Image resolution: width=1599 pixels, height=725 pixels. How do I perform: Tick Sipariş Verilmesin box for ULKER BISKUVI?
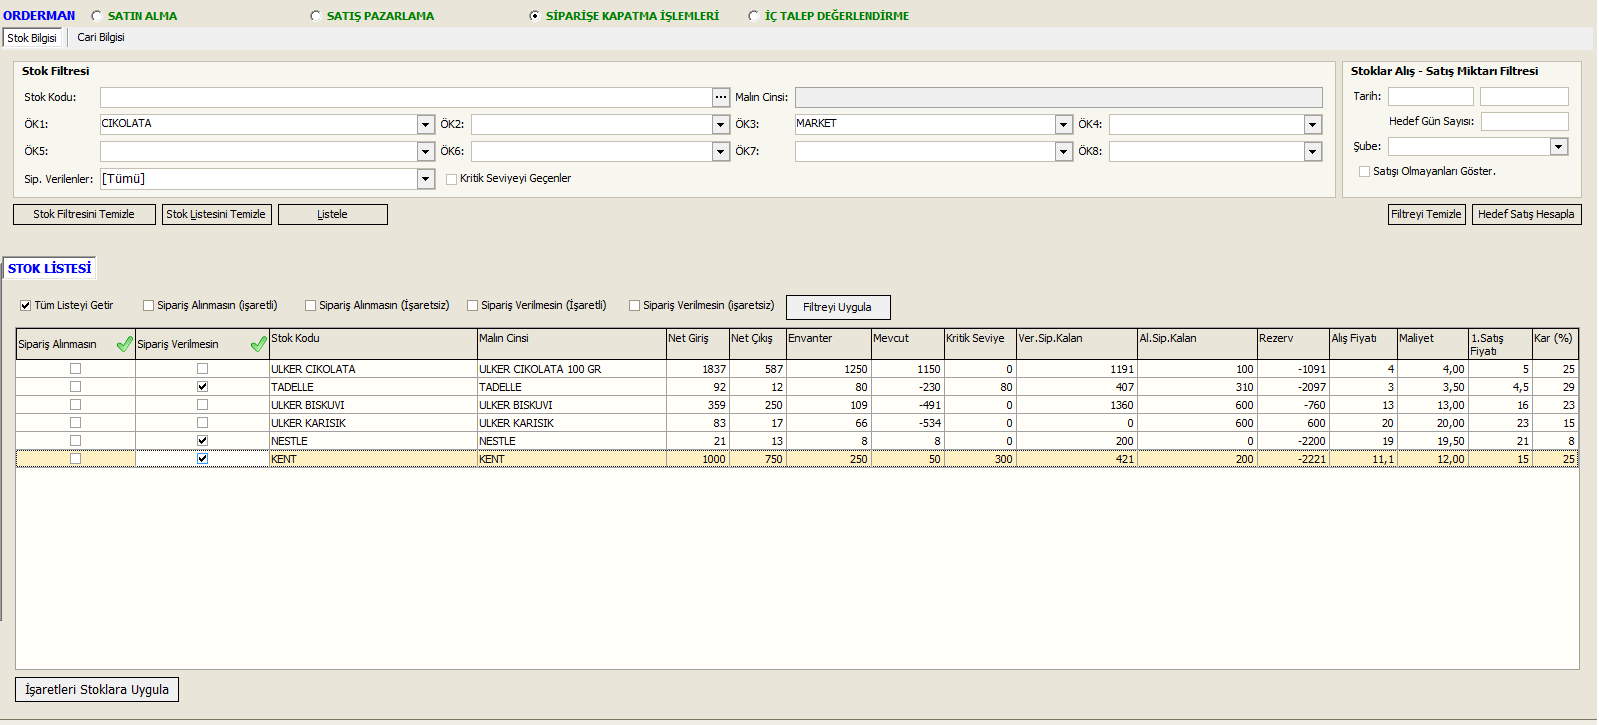tap(202, 405)
